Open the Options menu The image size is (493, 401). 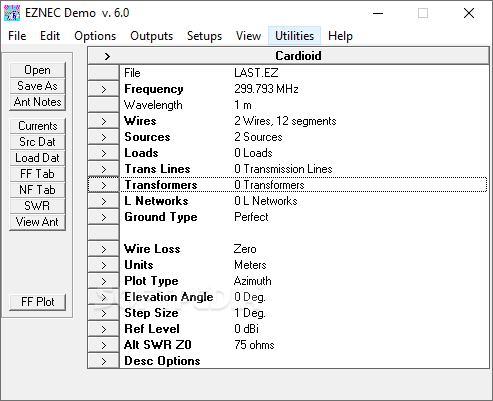coord(95,36)
